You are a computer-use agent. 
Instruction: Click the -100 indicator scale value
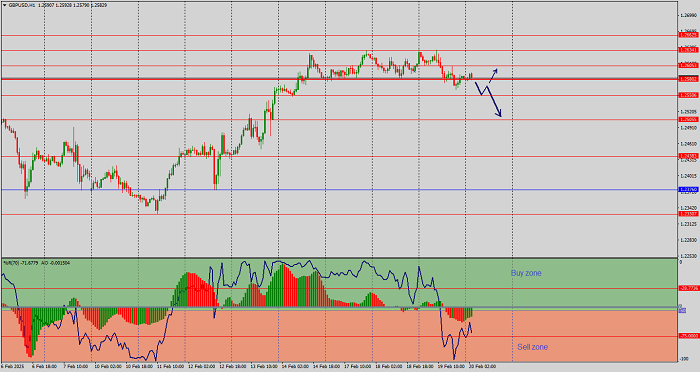[x=683, y=359]
